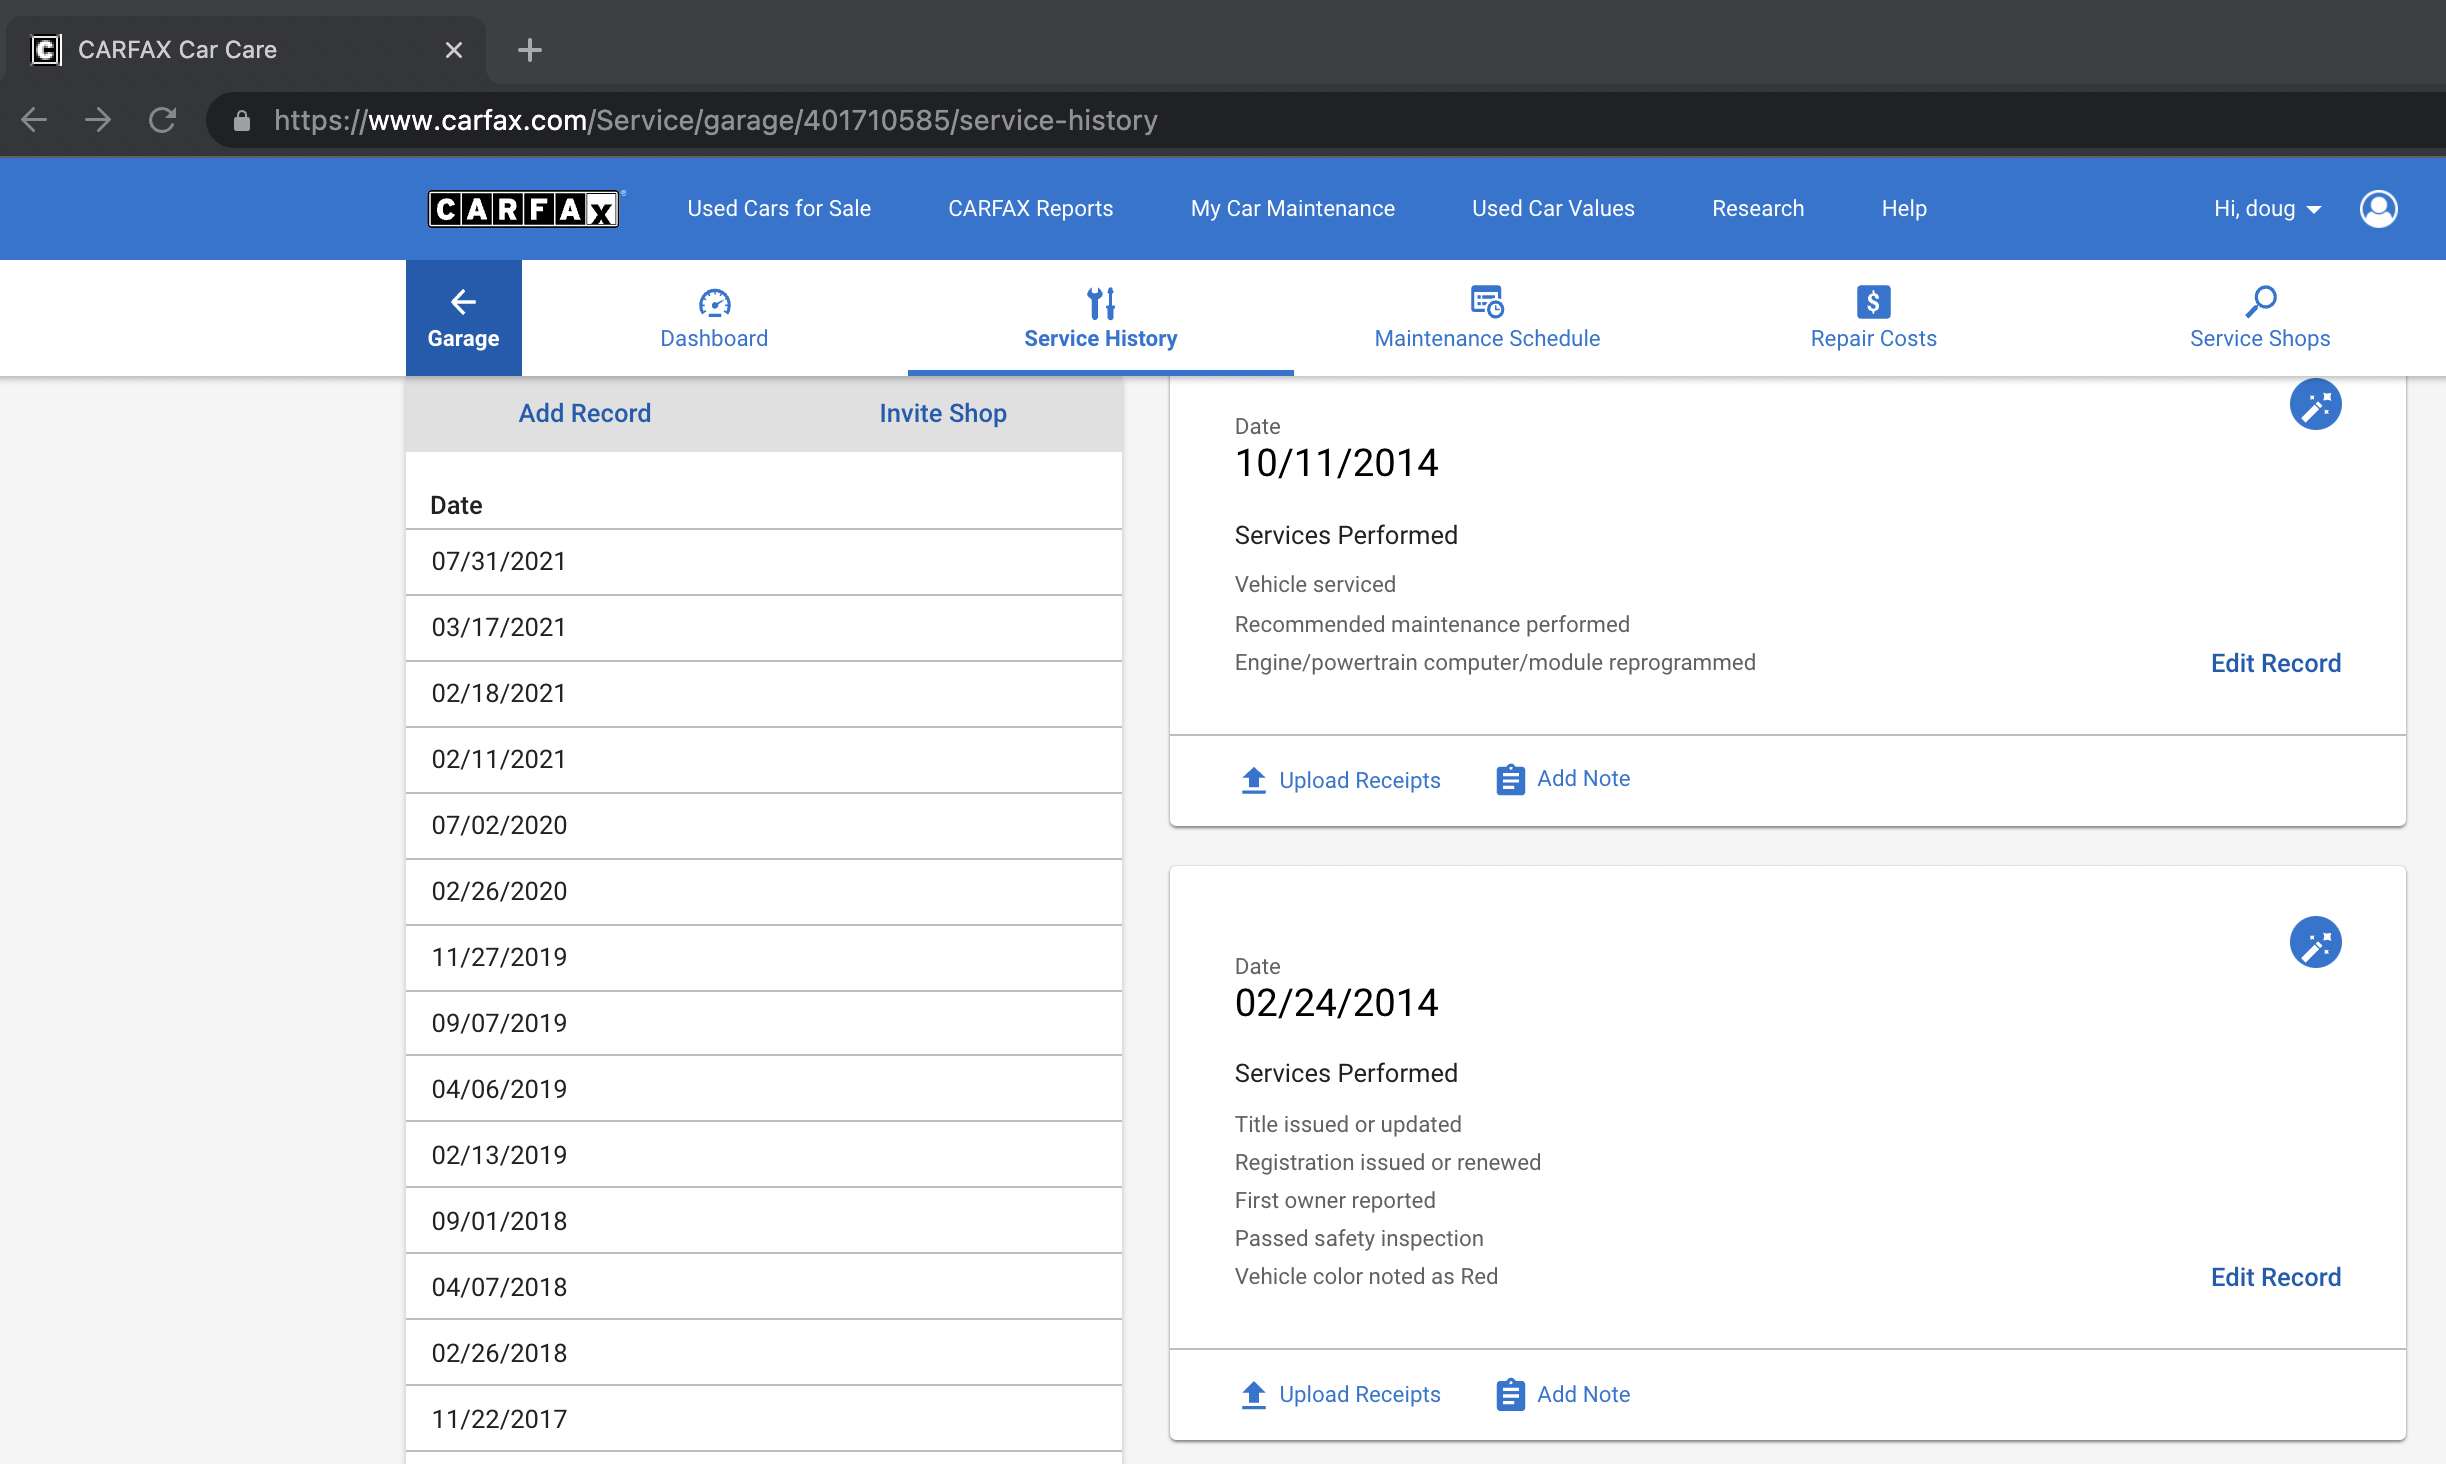The image size is (2446, 1464).
Task: Open the Research menu
Action: pyautogui.click(x=1757, y=208)
